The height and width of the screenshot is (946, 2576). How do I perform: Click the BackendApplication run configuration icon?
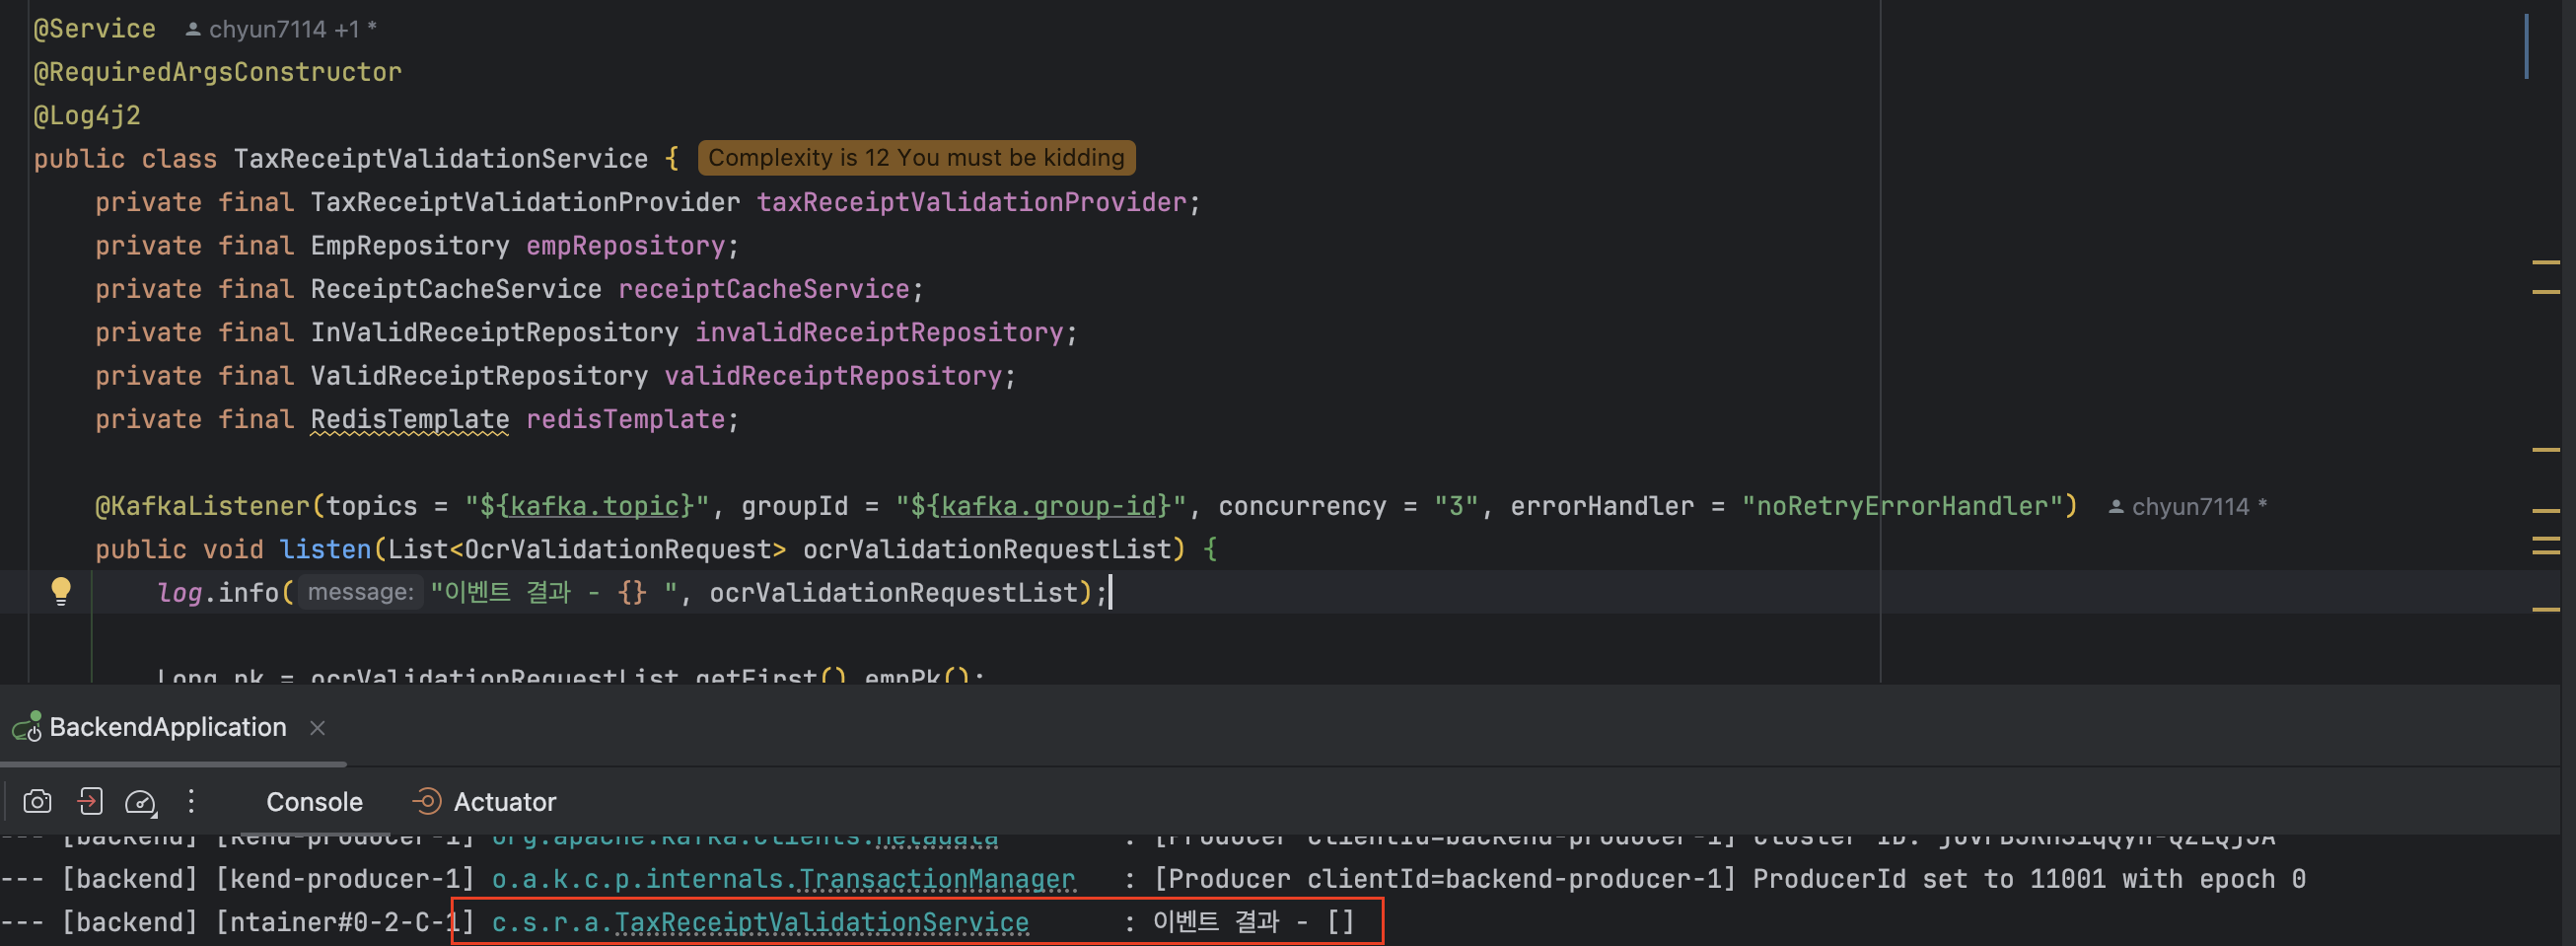(27, 727)
